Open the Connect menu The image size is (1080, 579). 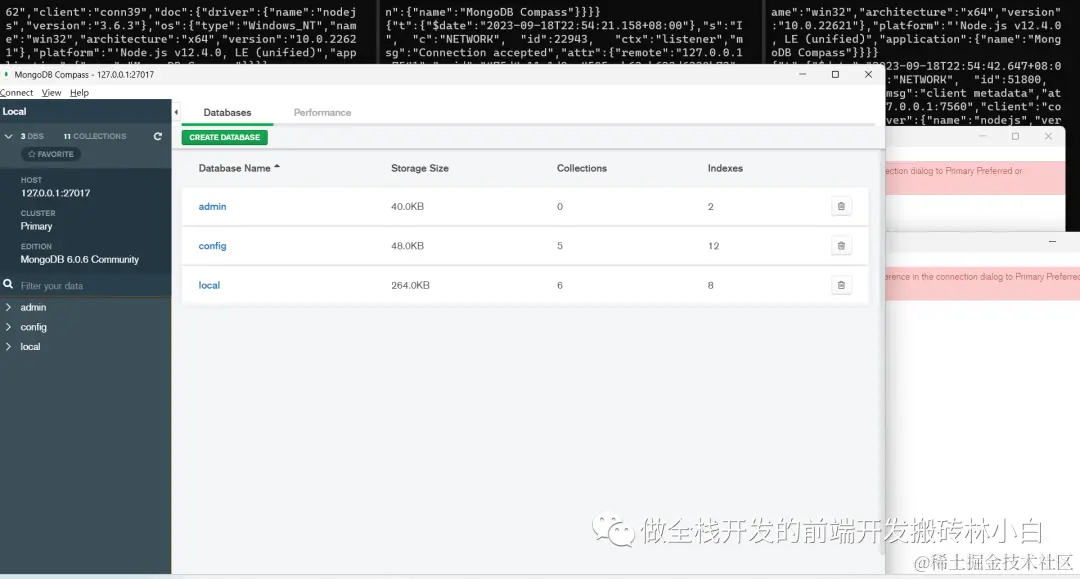pos(16,92)
